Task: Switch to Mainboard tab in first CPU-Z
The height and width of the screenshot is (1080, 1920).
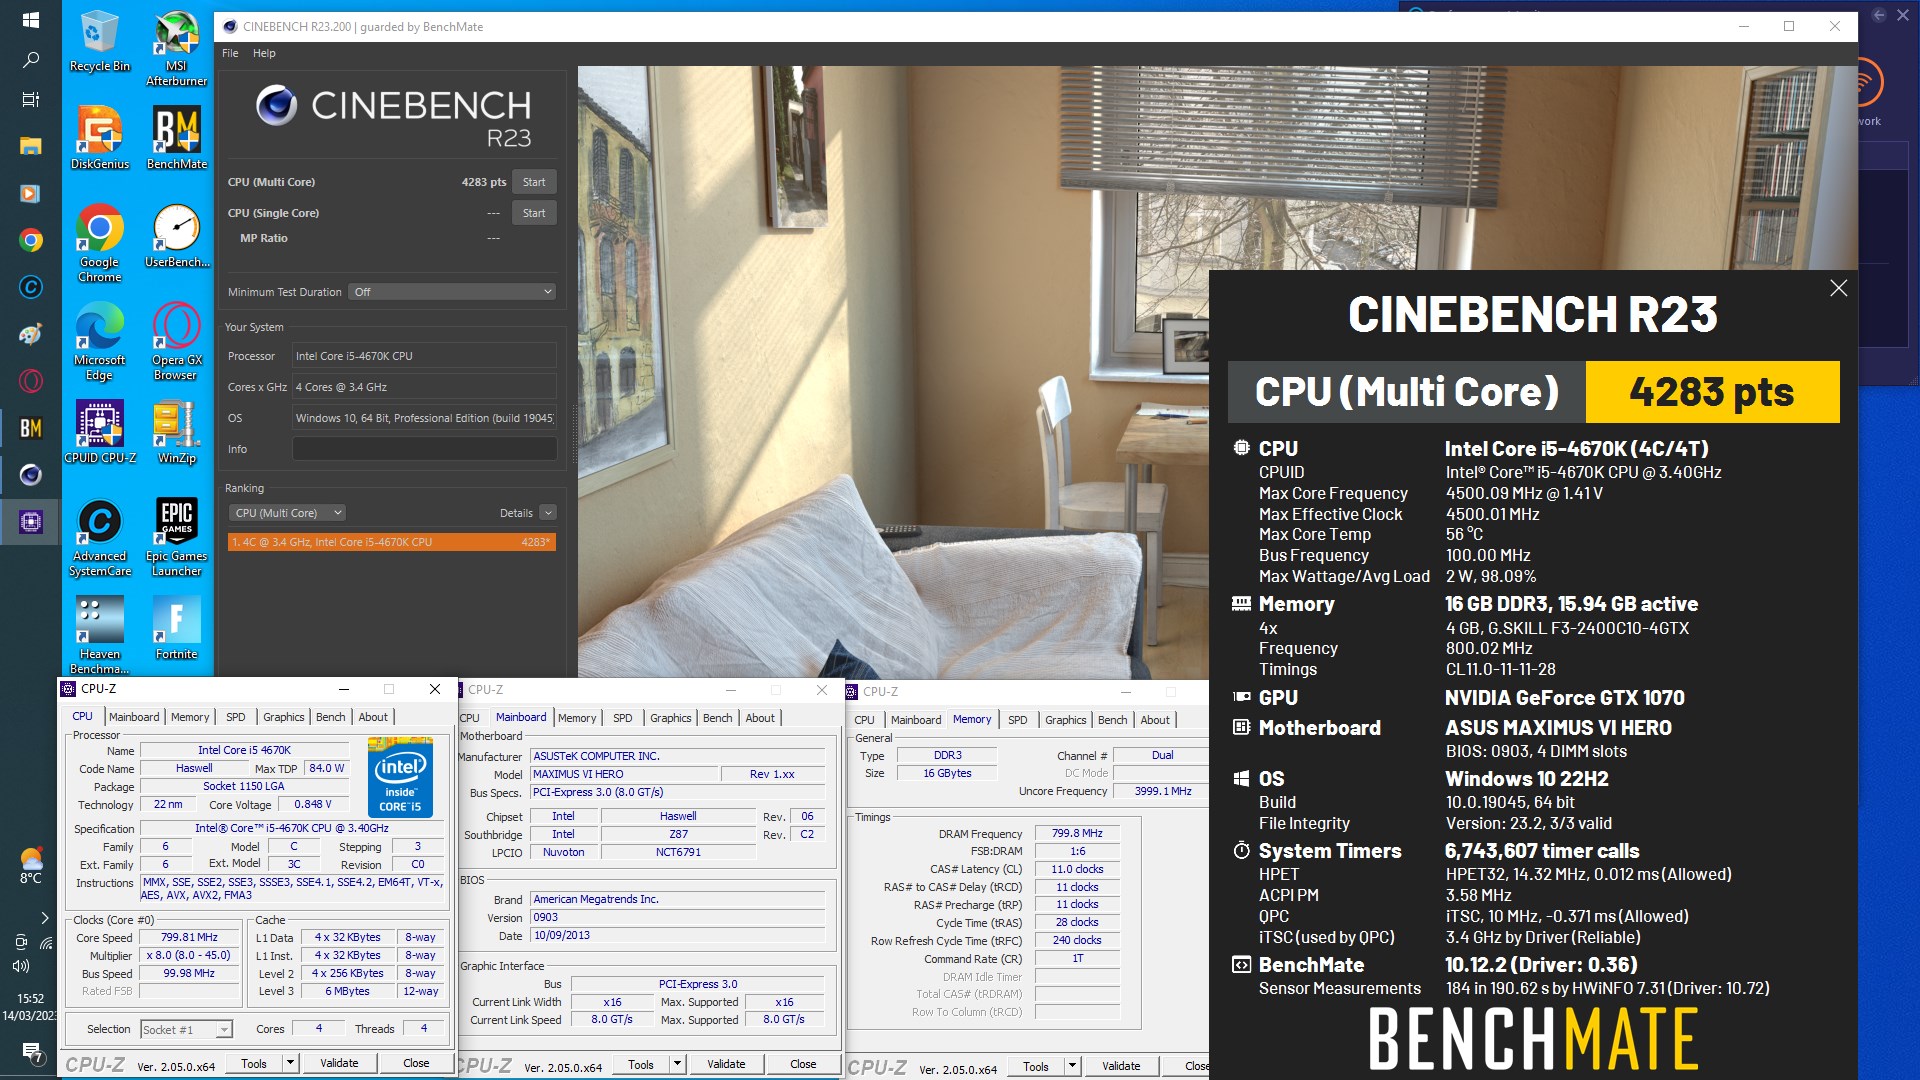Action: coord(134,717)
